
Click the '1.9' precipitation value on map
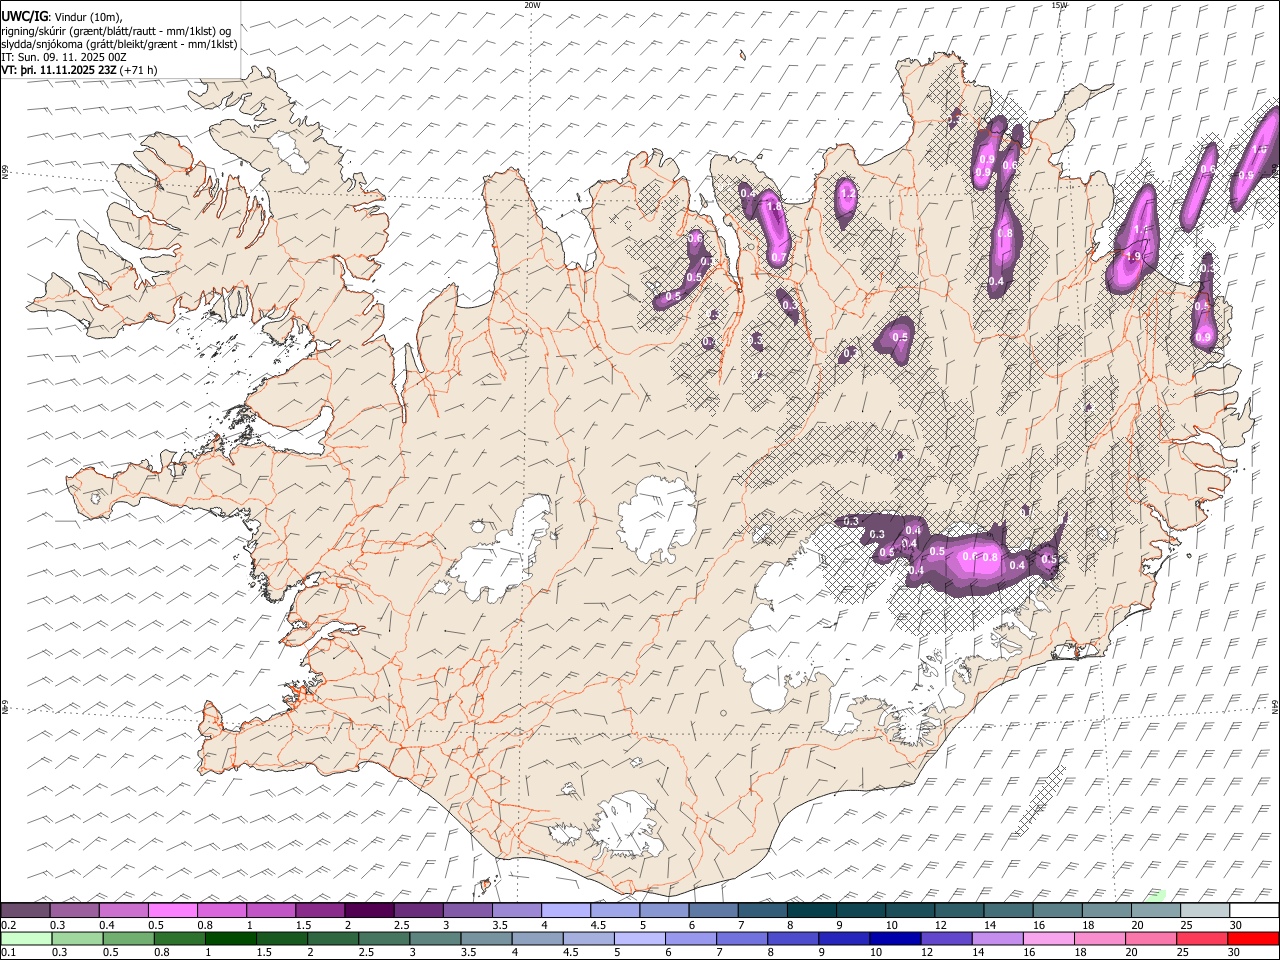coord(1133,257)
